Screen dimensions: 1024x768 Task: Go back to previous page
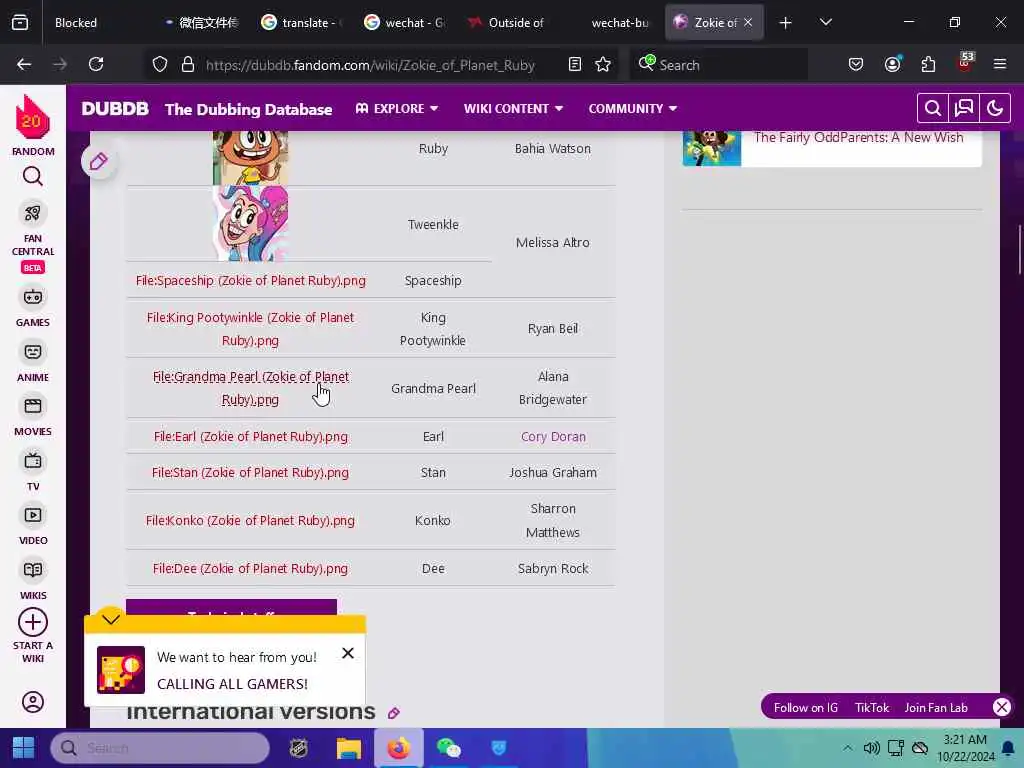[x=24, y=64]
